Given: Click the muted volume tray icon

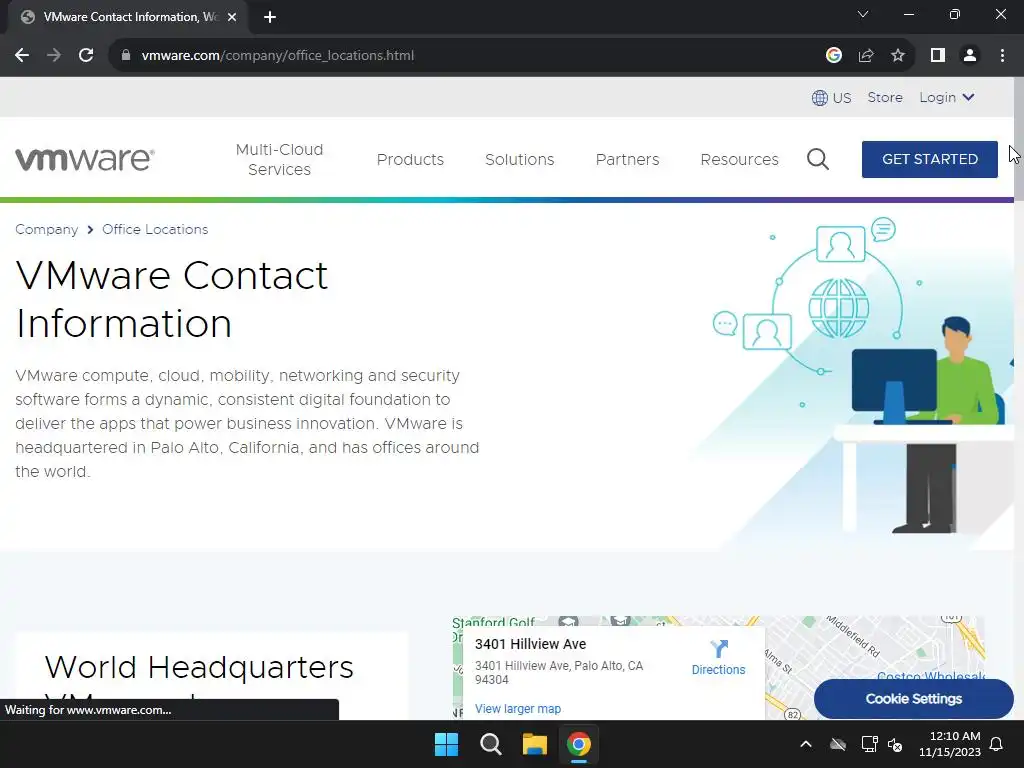Looking at the screenshot, I should tap(895, 744).
